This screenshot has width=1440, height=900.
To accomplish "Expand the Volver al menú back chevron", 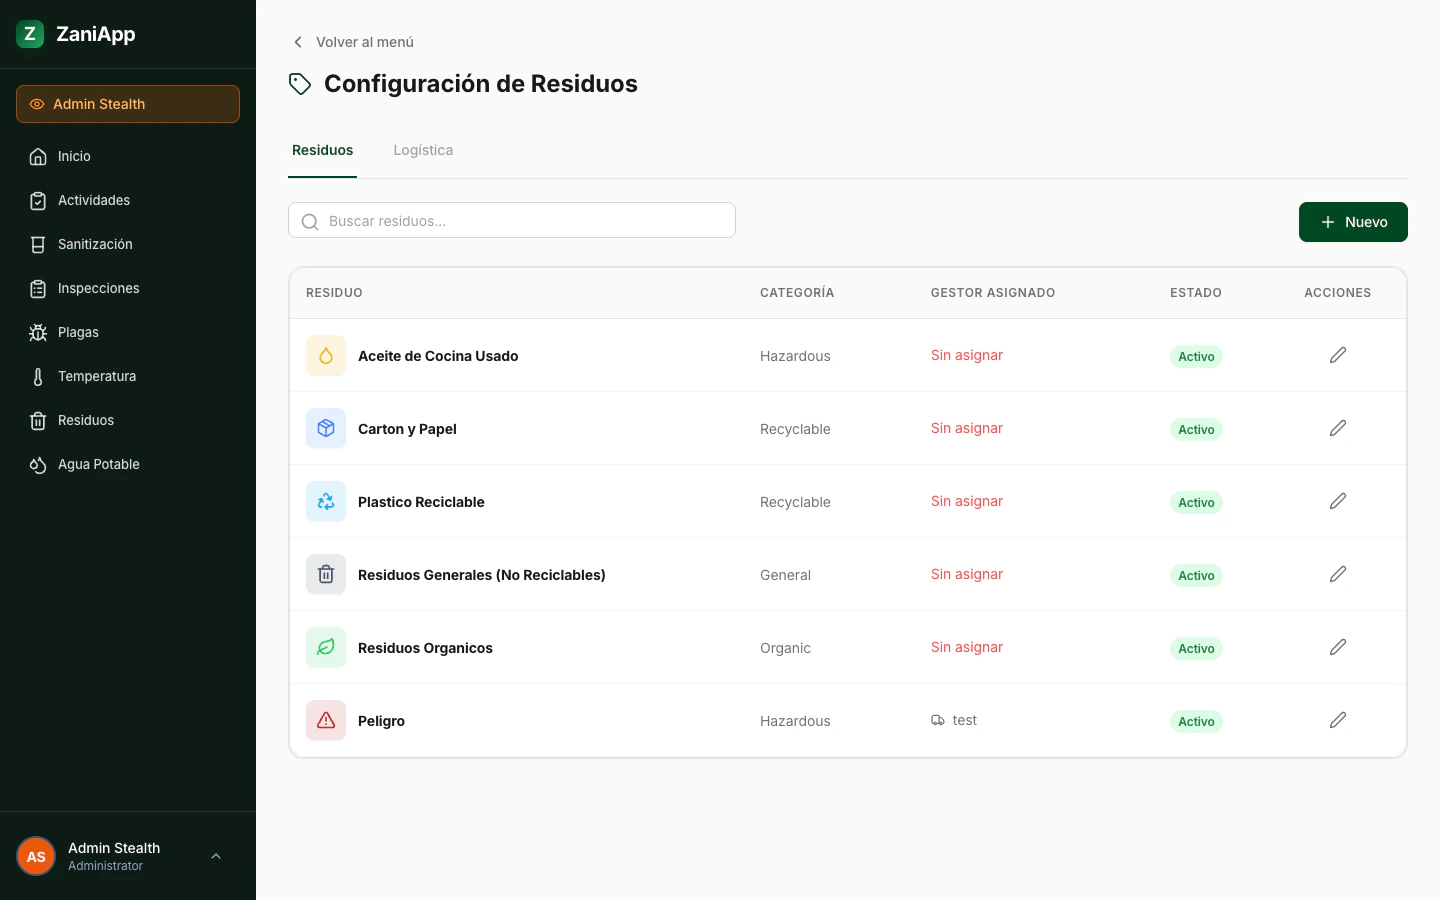I will tap(298, 42).
